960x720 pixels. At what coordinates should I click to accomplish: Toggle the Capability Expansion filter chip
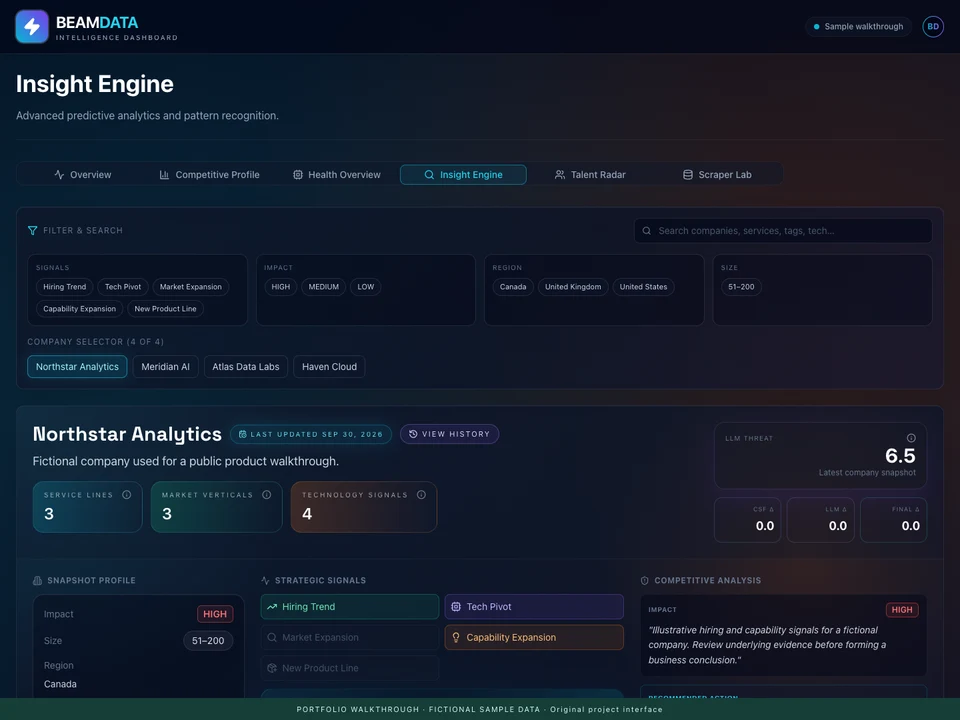coord(80,309)
